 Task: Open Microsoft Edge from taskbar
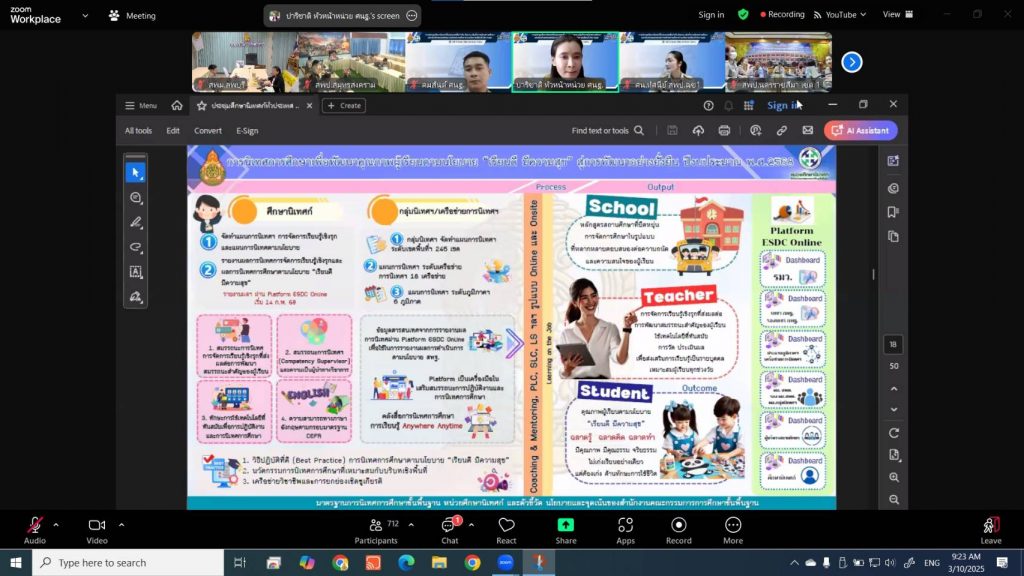tap(406, 562)
